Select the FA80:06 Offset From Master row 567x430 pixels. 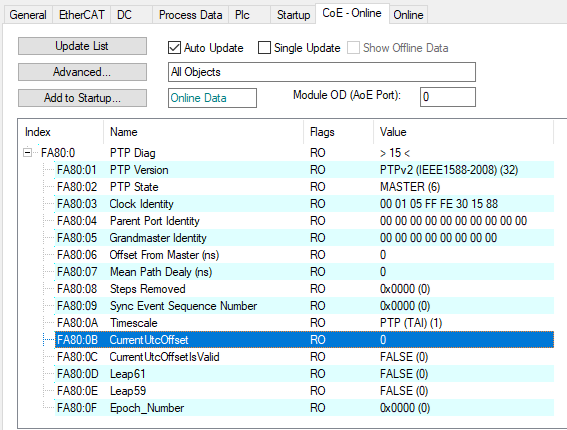tap(304, 255)
